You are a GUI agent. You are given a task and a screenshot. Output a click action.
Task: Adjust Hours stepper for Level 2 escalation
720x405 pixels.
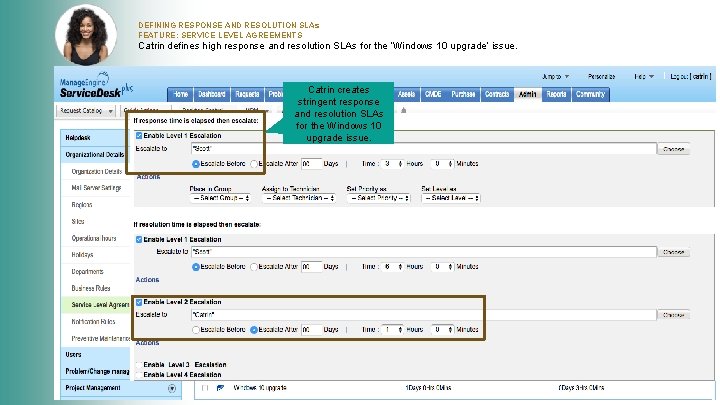(392, 330)
